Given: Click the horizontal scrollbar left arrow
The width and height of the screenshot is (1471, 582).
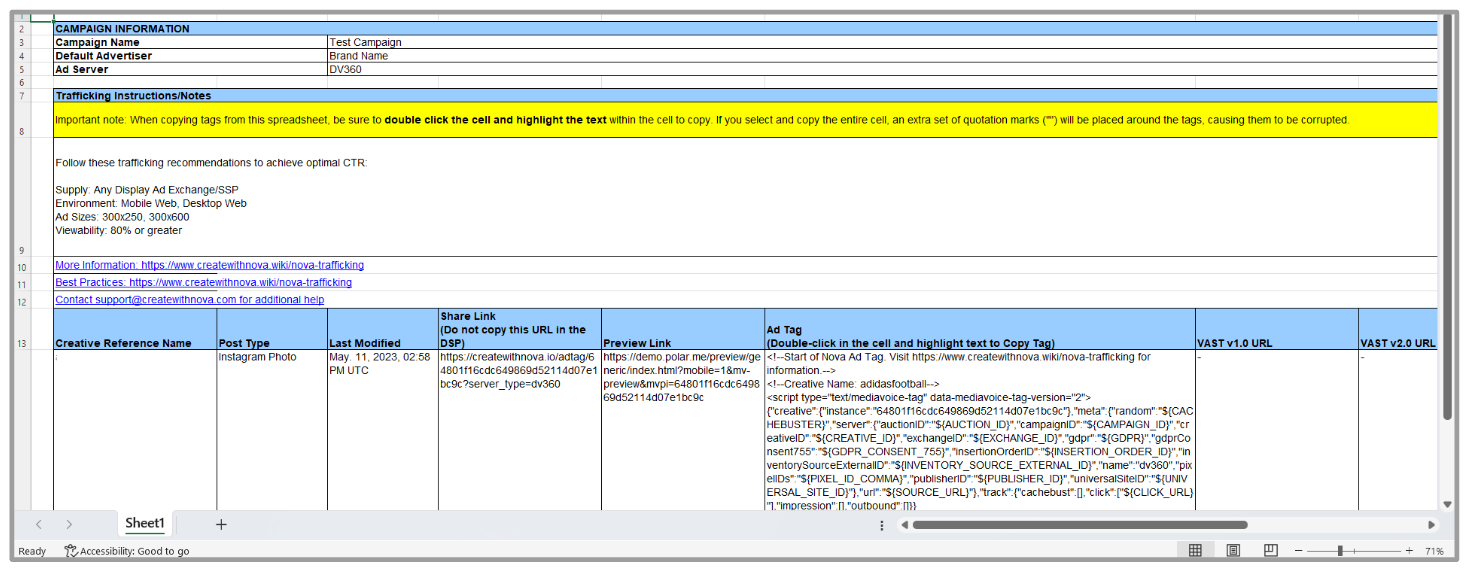Looking at the screenshot, I should (x=904, y=525).
